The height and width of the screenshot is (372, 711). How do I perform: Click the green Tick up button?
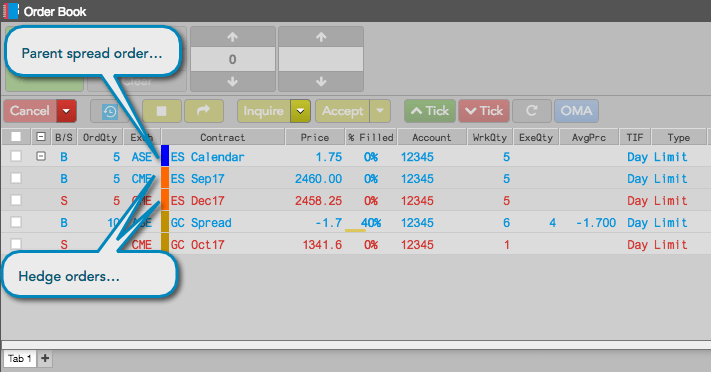(x=429, y=111)
